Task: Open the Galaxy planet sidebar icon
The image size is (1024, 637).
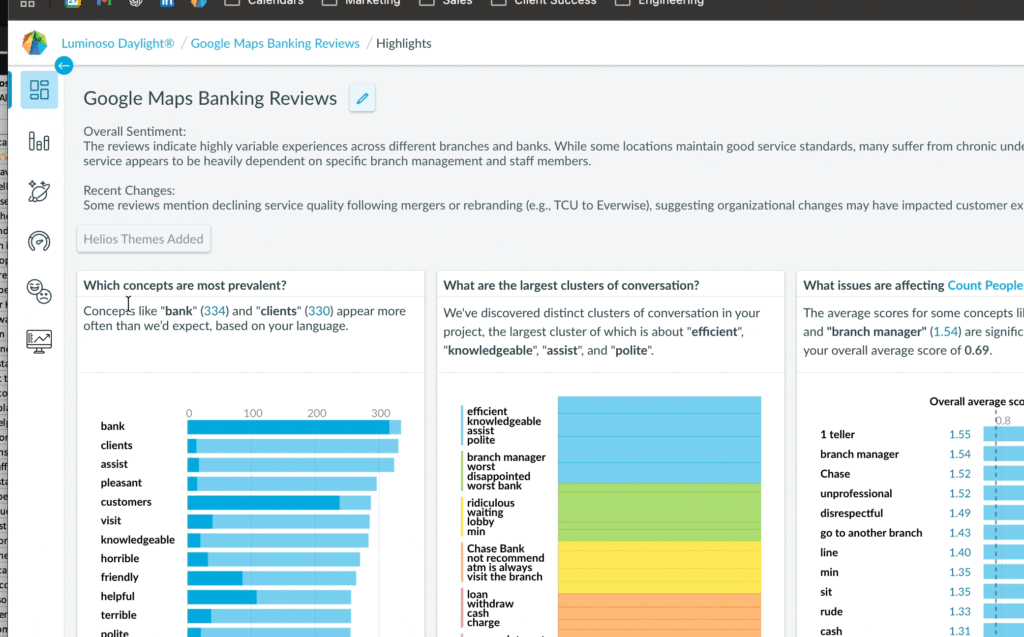Action: [39, 191]
